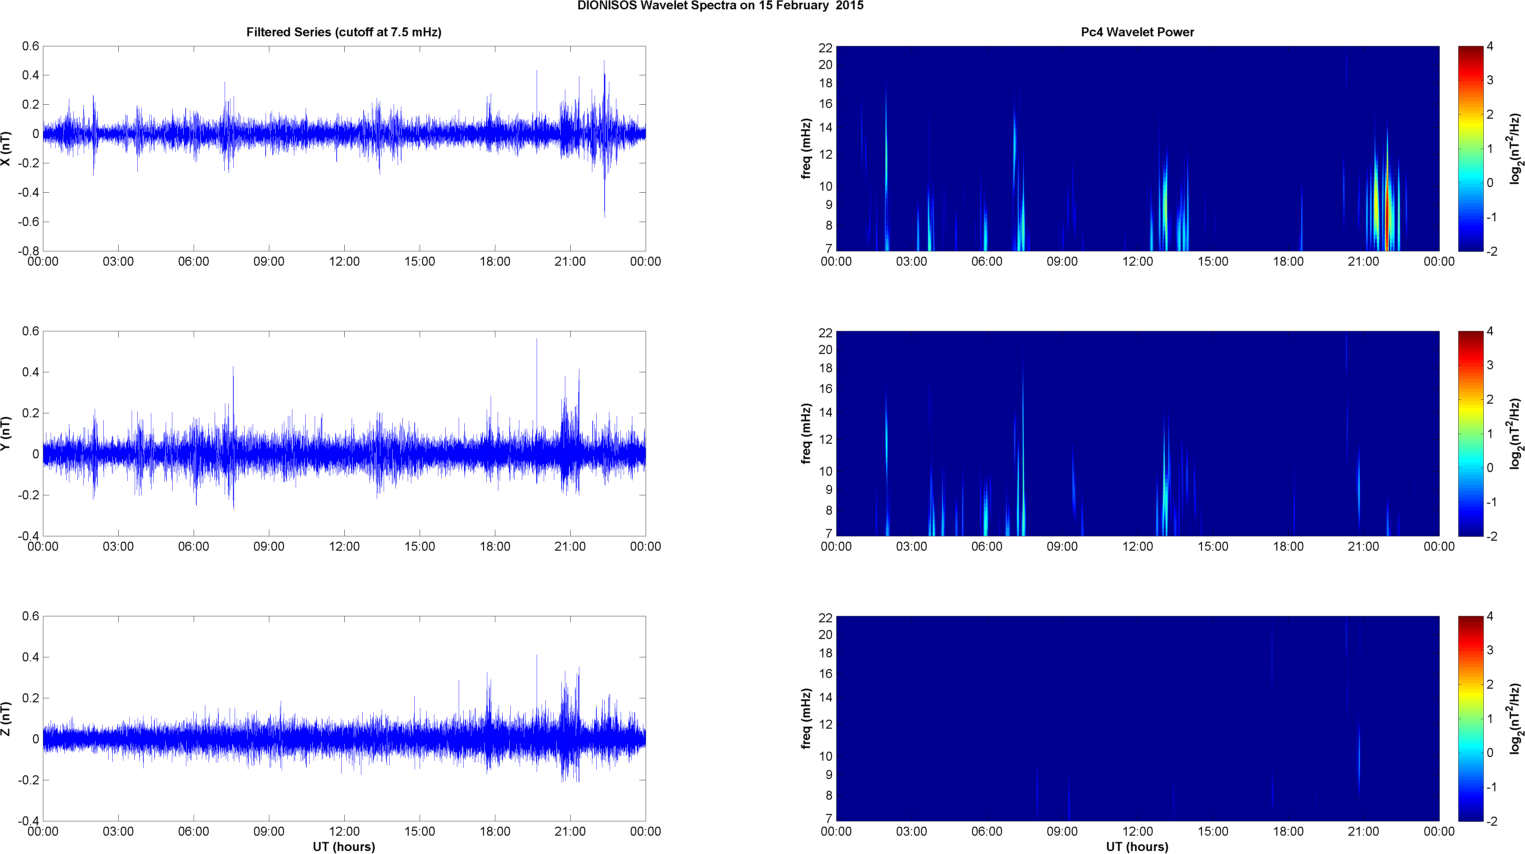This screenshot has height=854, width=1525.
Task: Click "21:00" tick beneath the top spectrogram
Action: pos(1364,262)
